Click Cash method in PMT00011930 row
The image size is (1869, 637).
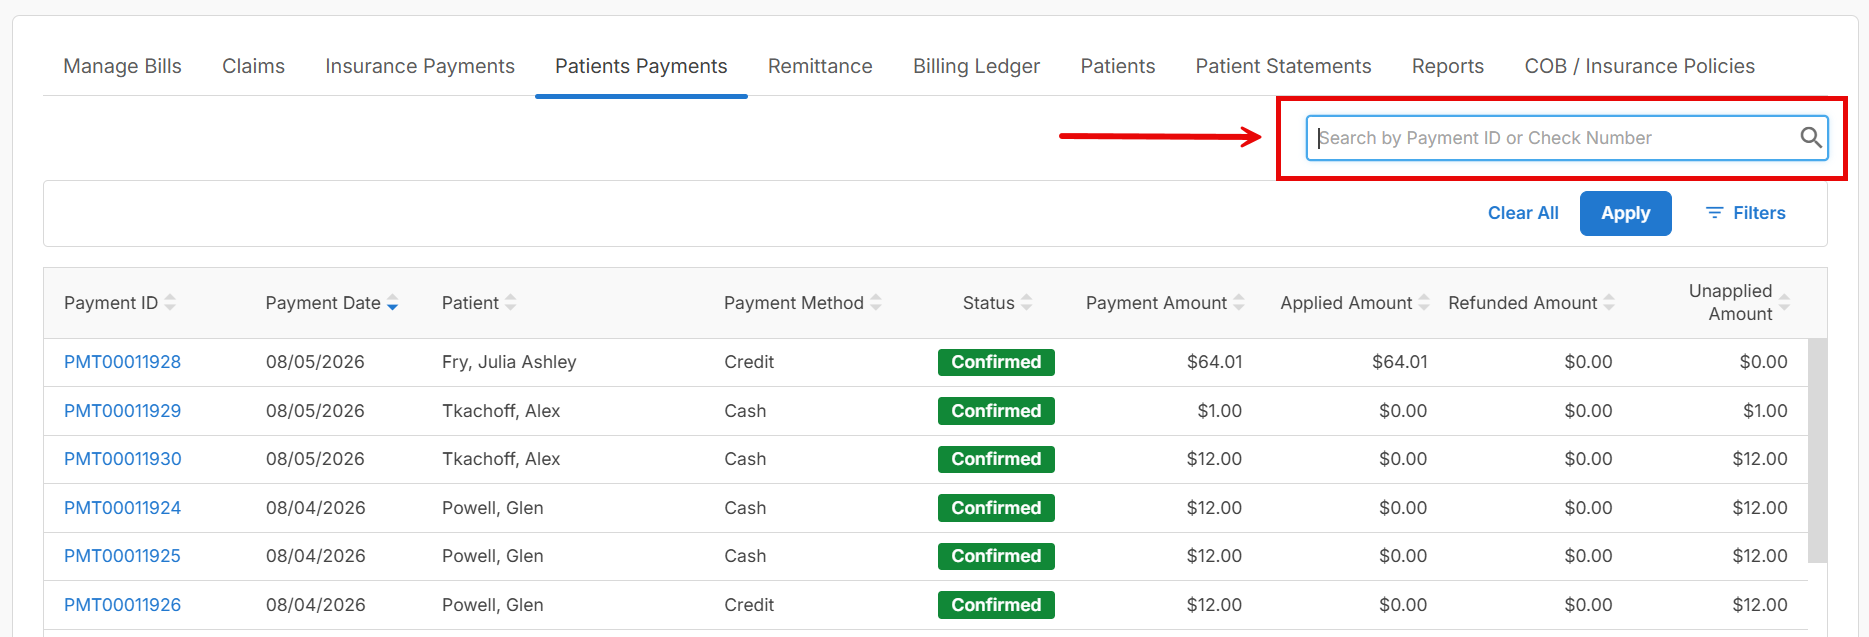(745, 459)
